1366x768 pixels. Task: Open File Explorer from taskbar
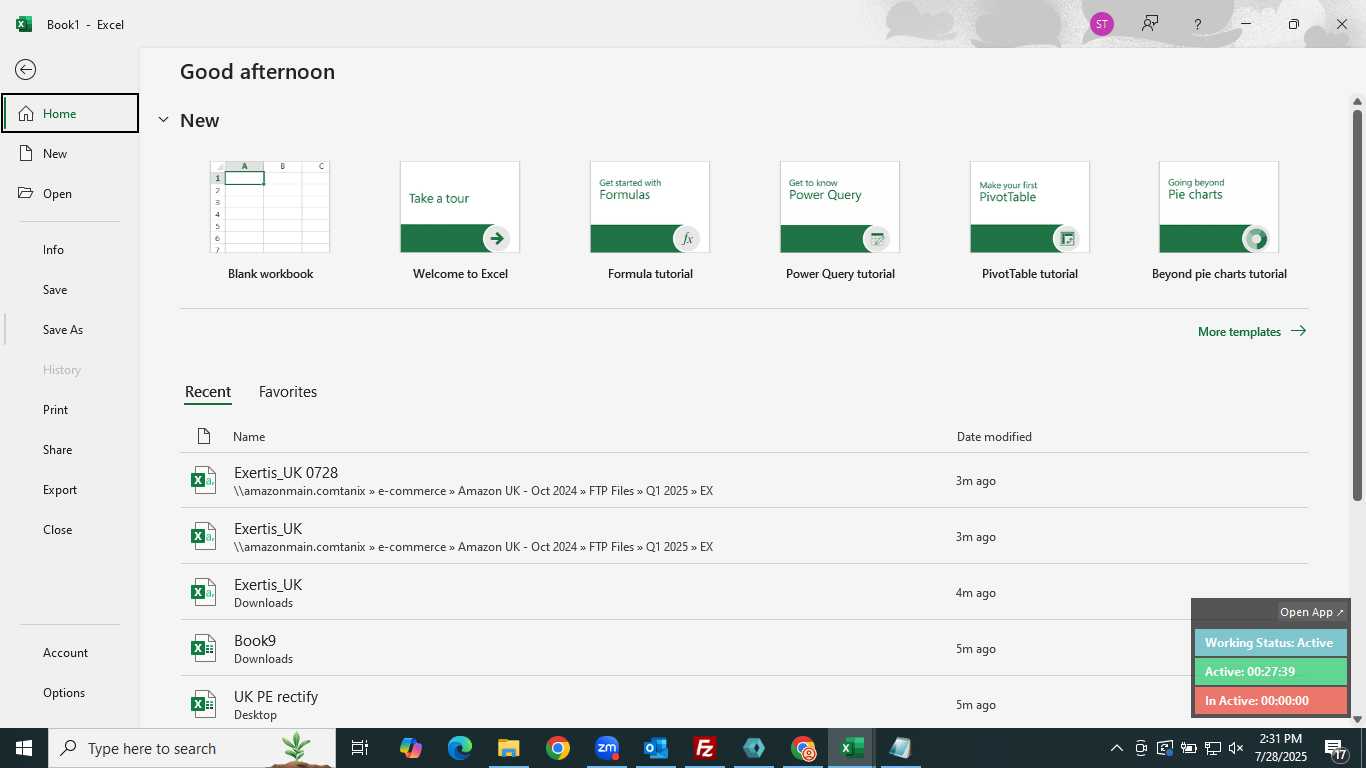click(508, 748)
